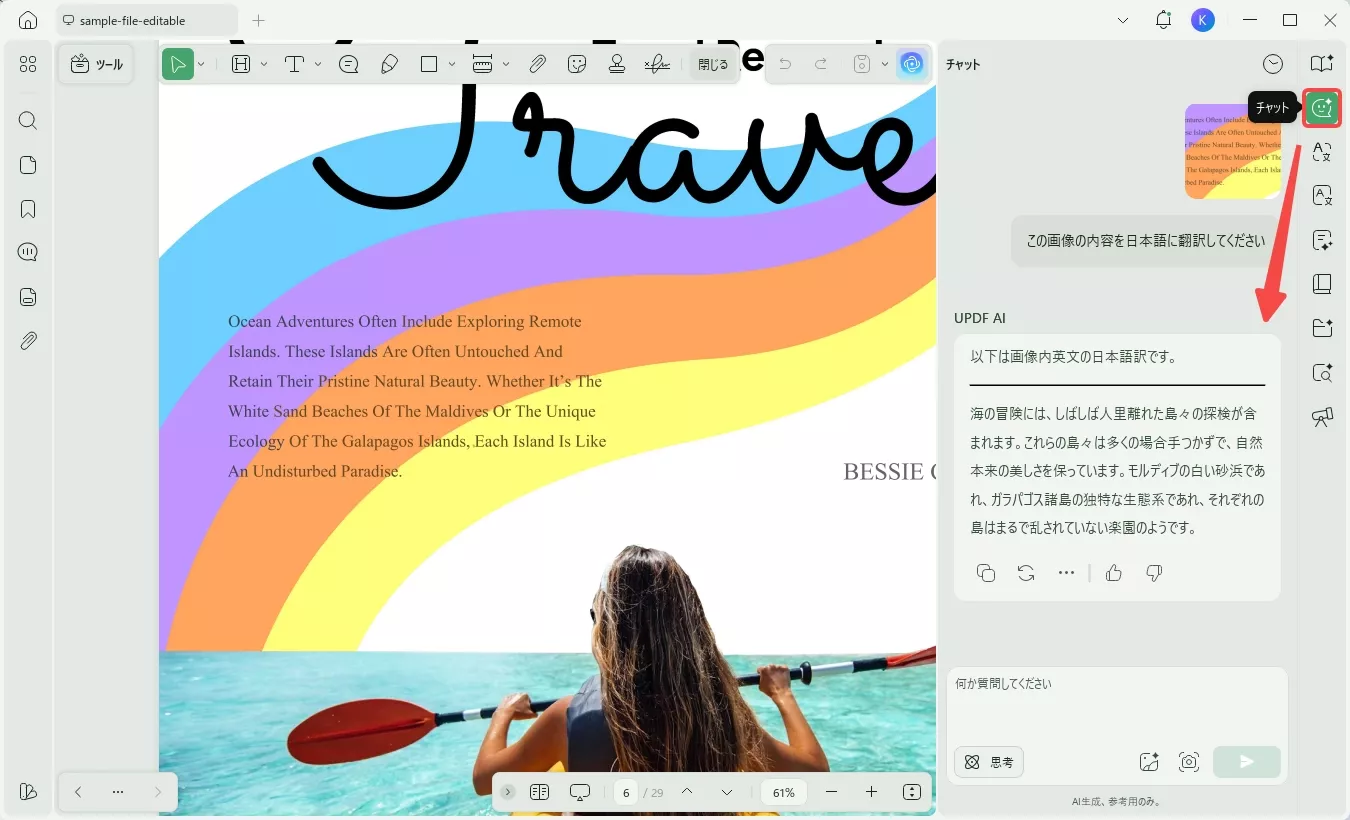Viewport: 1350px width, 820px height.
Task: Select the stamp tool in annotation toolbar
Action: [617, 64]
